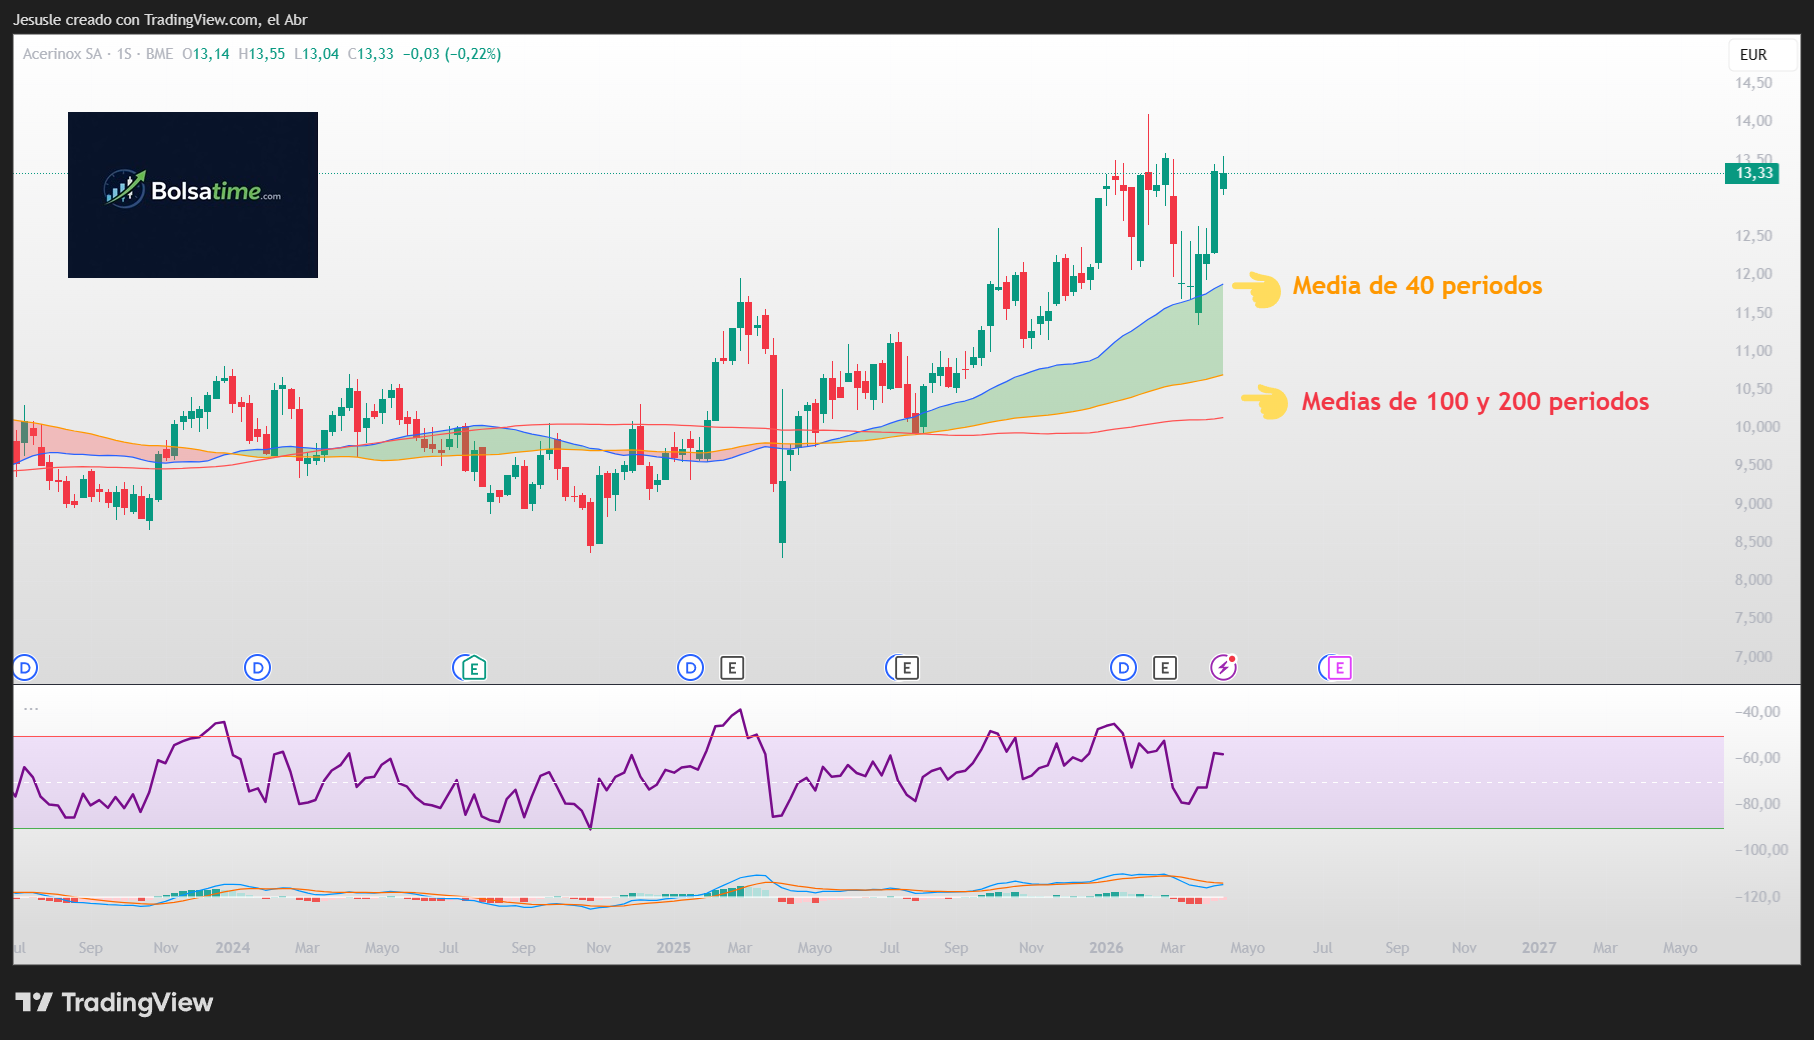Screen dimensions: 1814x1040
Task: Open the green earnings marker near July 2024
Action: coord(474,668)
